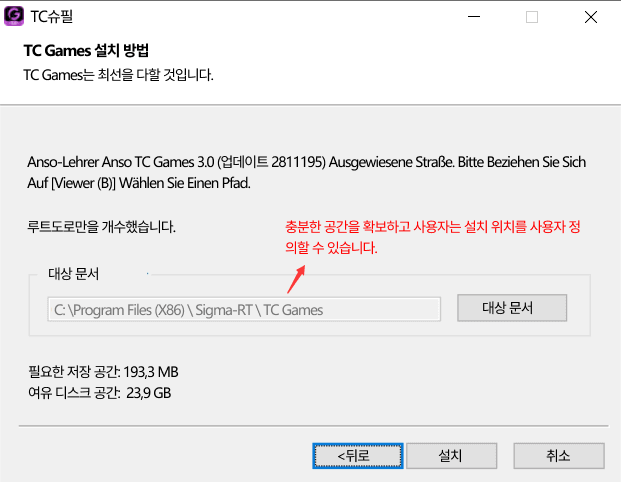
Task: Click the subtitle TC Games는 최선을 다할 것입니다.
Action: click(118, 75)
